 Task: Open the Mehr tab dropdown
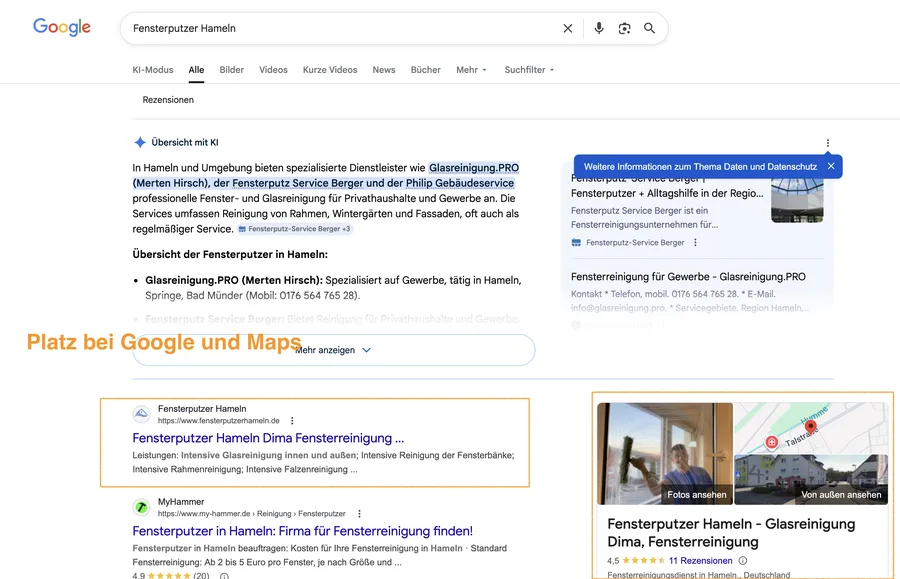pos(471,70)
